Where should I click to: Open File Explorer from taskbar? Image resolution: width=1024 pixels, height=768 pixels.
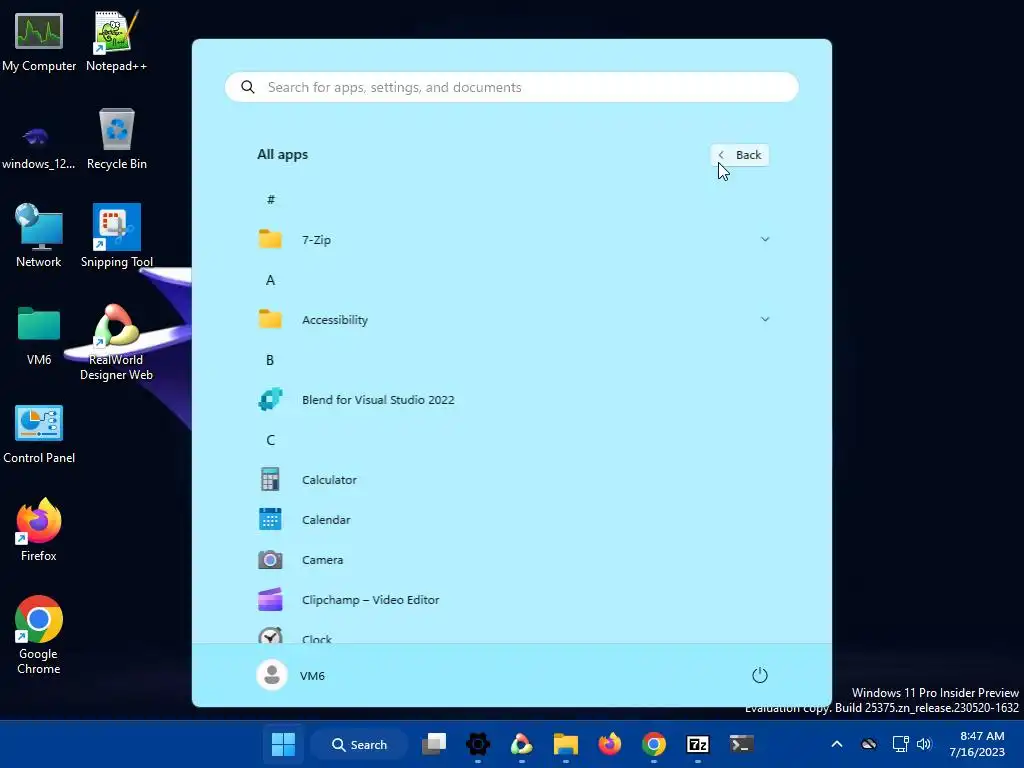566,744
